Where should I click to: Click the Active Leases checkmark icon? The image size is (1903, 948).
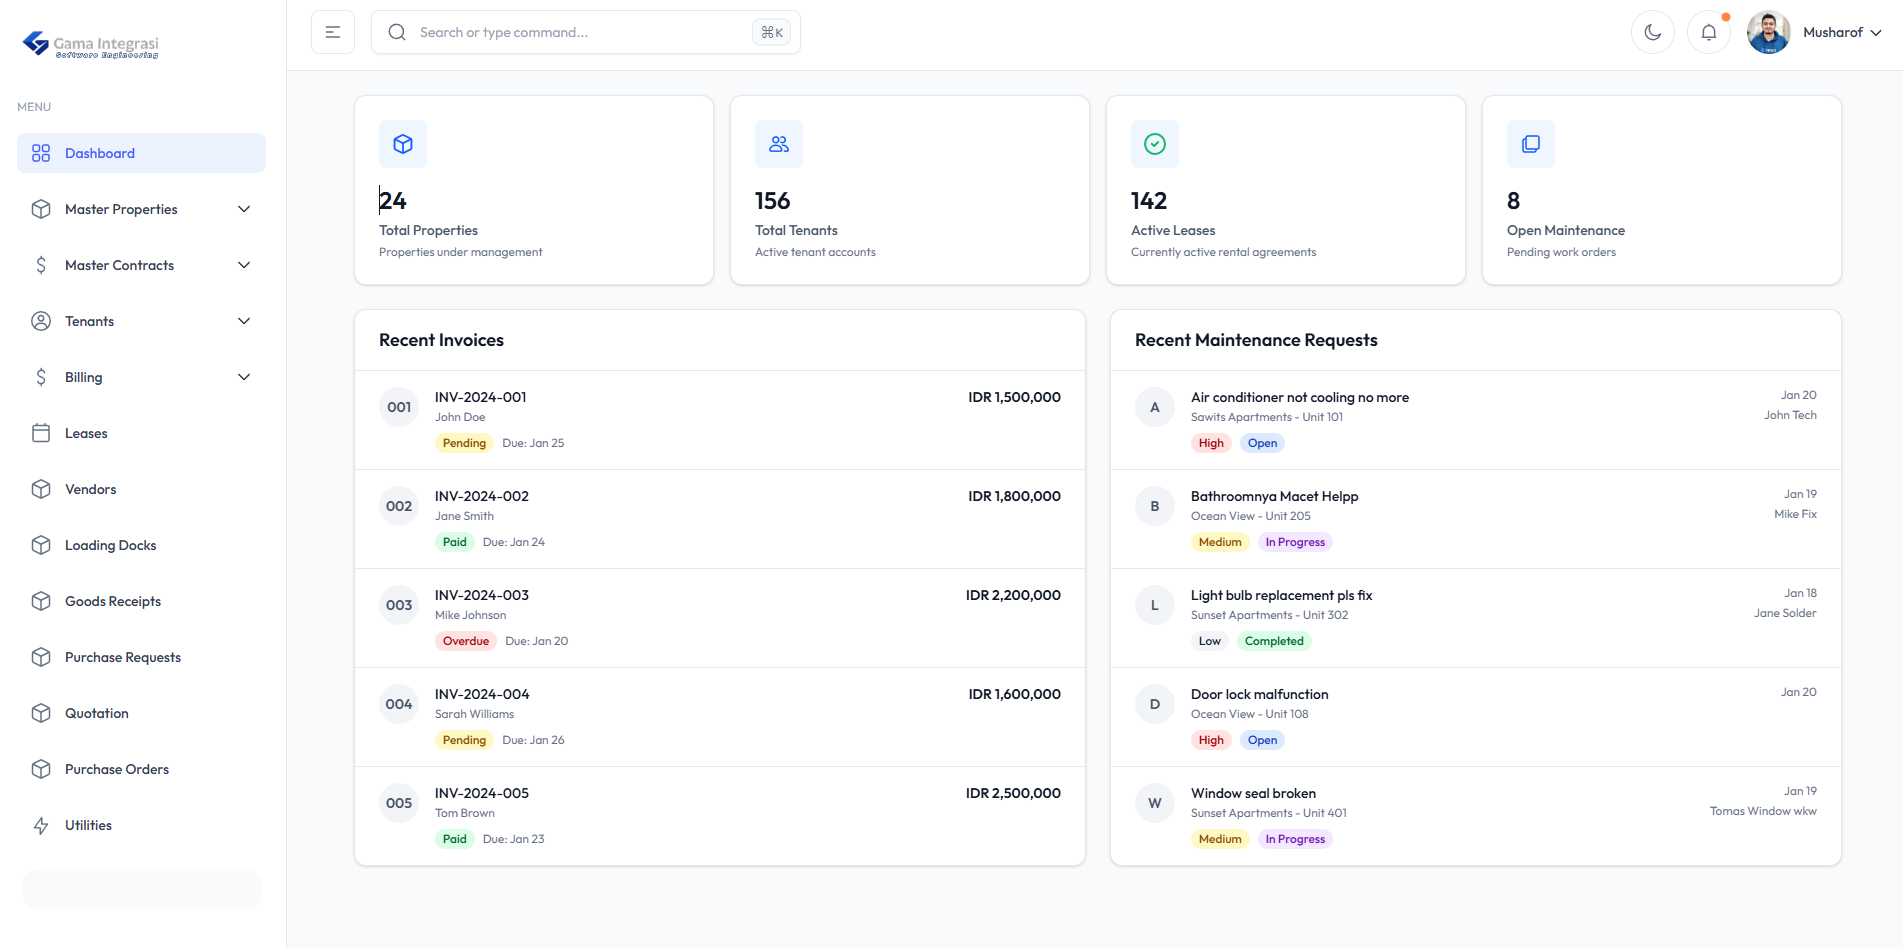[1155, 144]
